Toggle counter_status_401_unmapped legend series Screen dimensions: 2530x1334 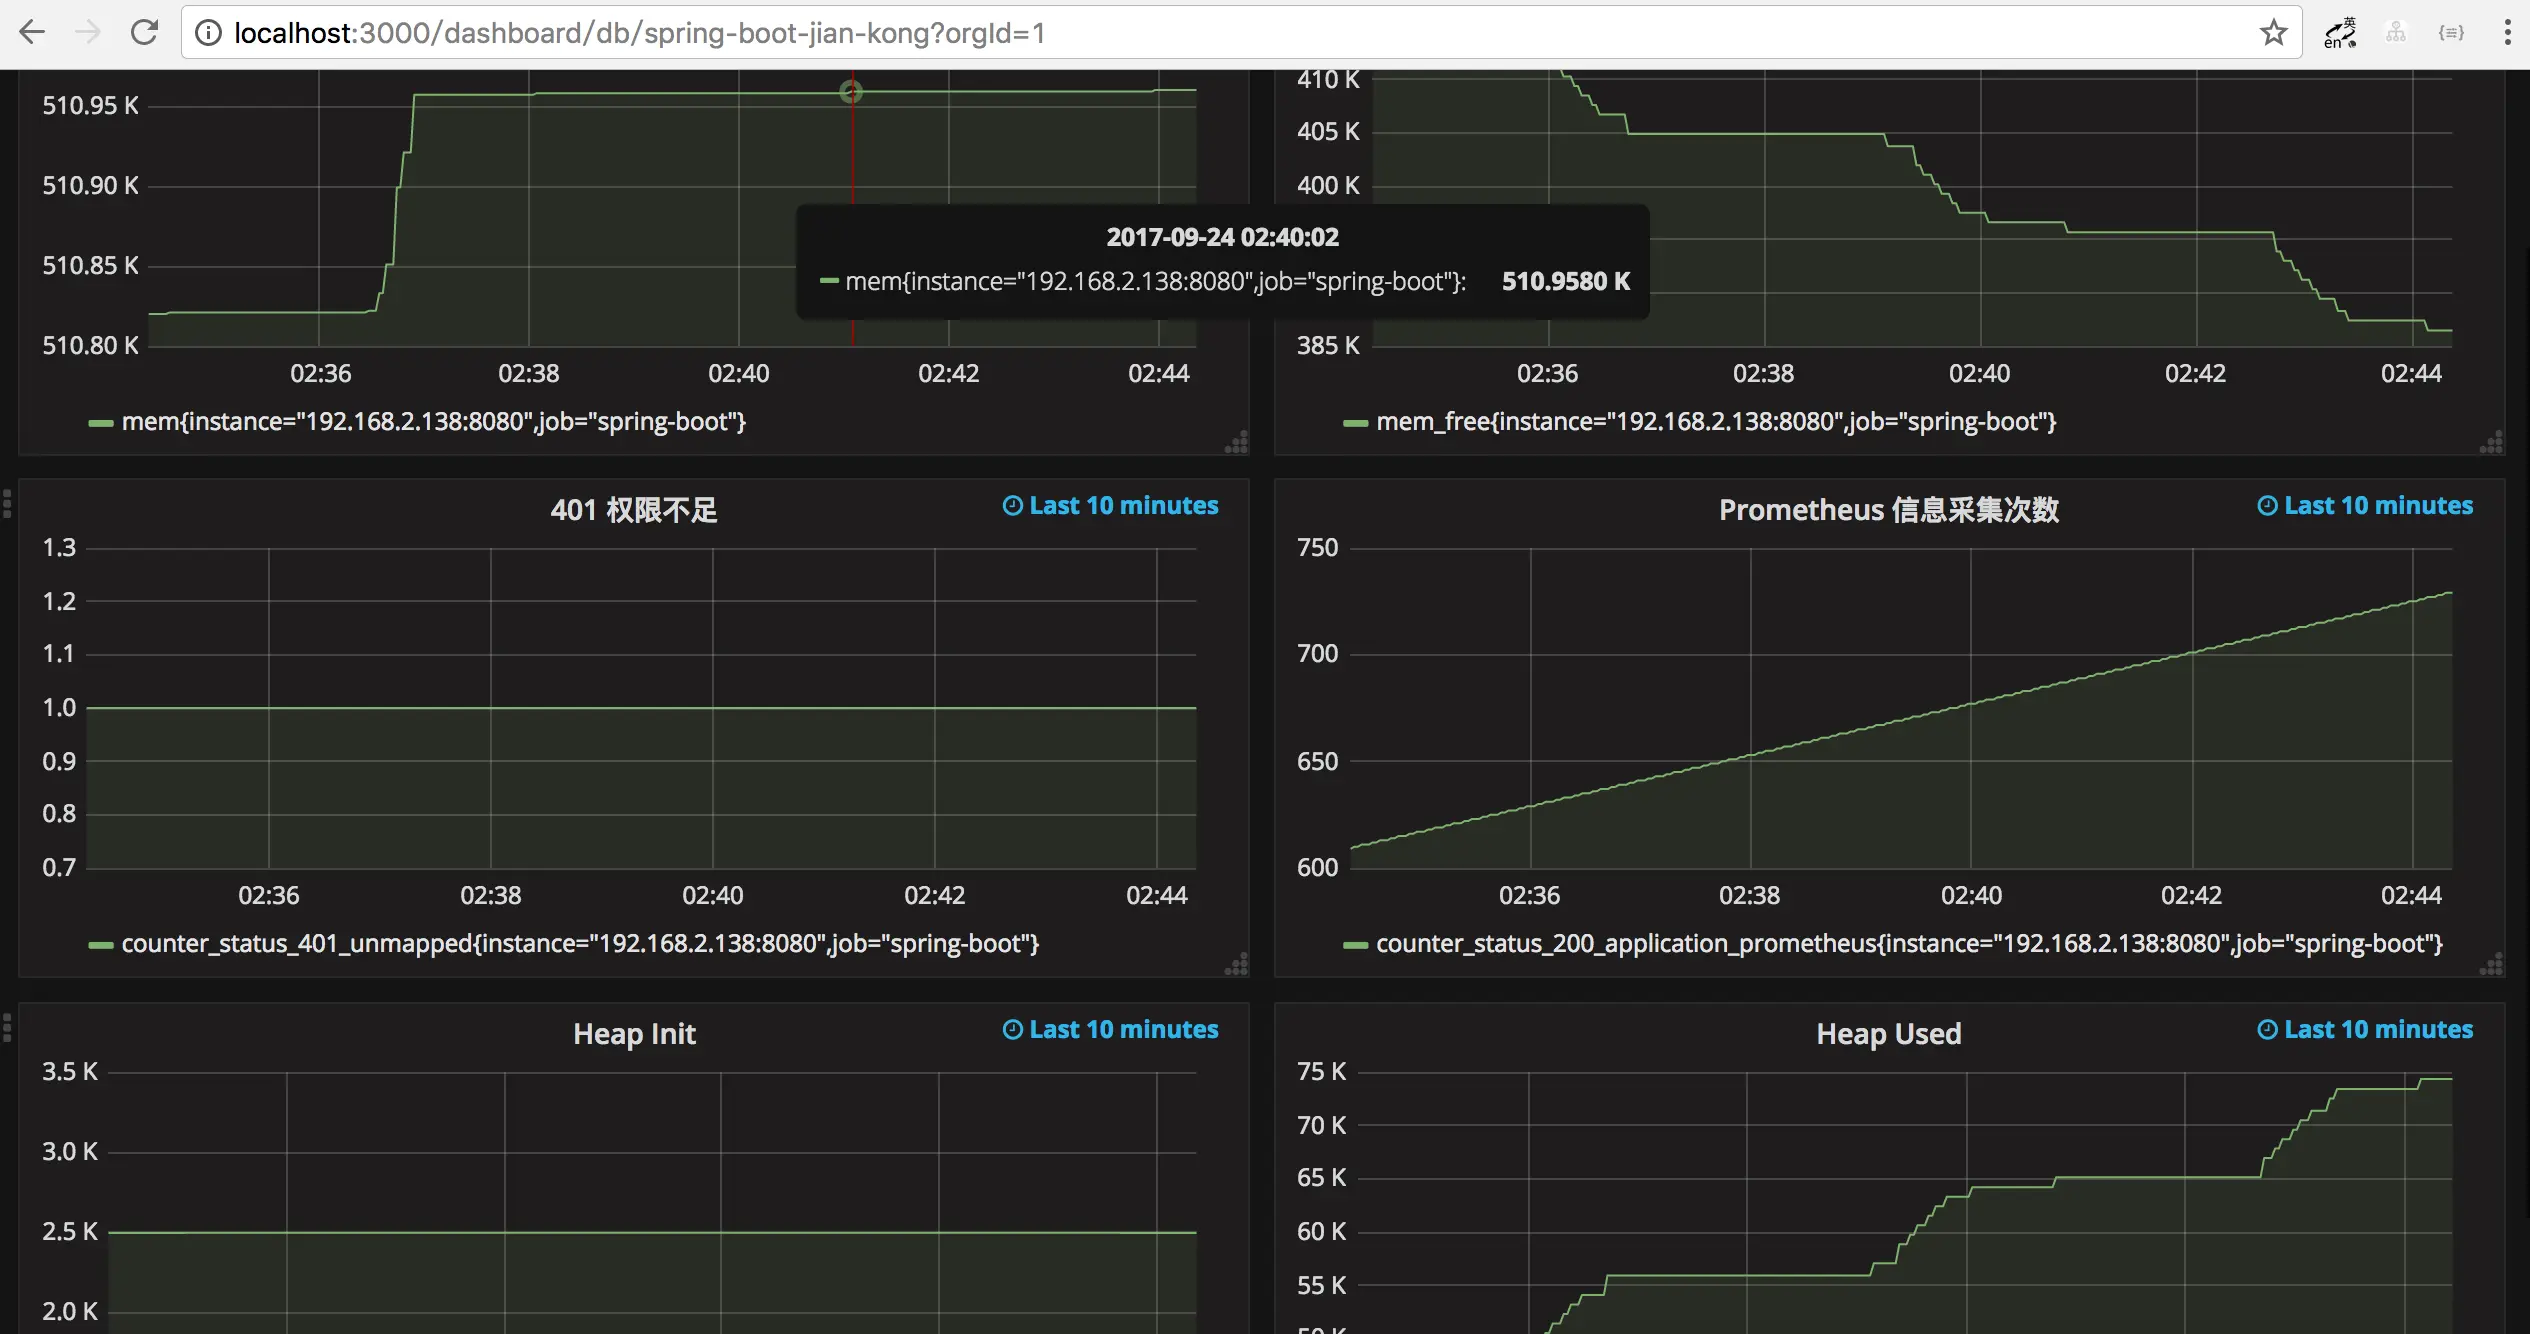pos(580,944)
